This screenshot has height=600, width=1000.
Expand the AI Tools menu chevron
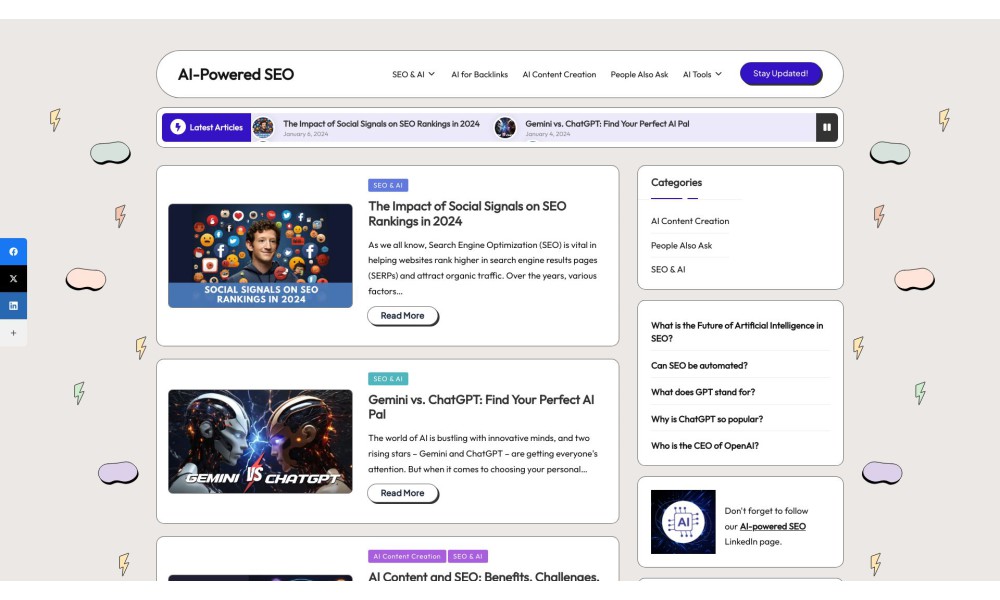click(719, 74)
